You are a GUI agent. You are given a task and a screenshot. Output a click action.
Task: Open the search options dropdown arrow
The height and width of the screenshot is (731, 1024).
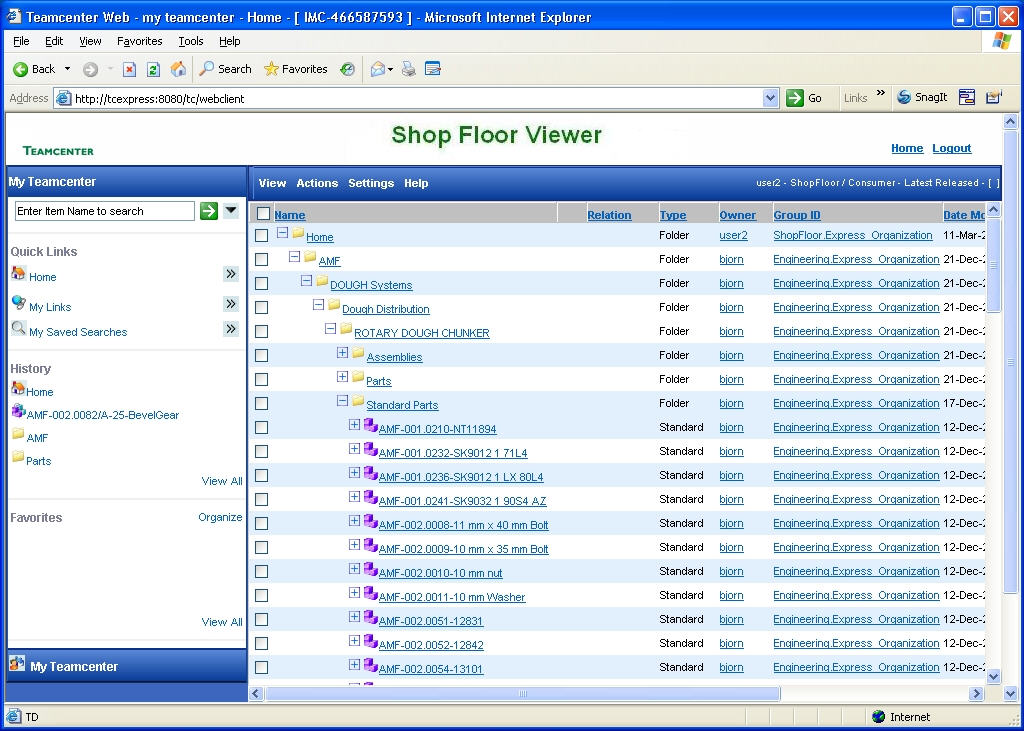(x=231, y=211)
